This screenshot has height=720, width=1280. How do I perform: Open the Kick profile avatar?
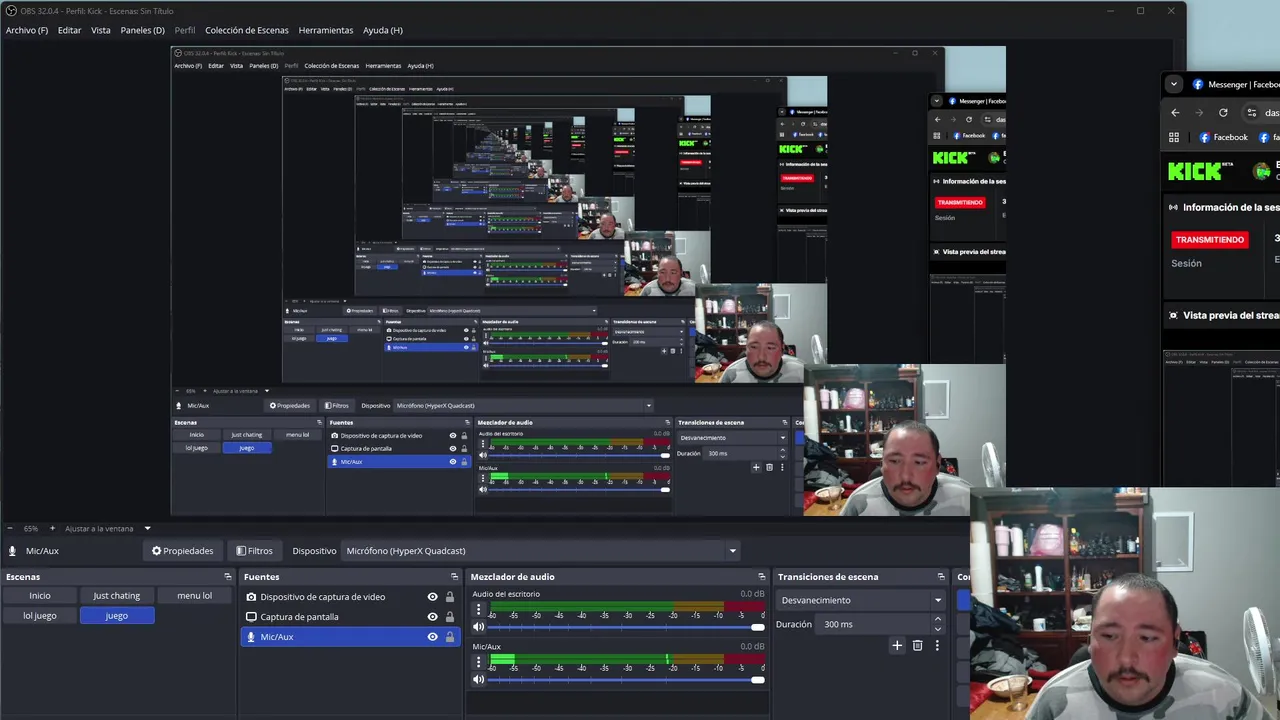tap(1263, 171)
